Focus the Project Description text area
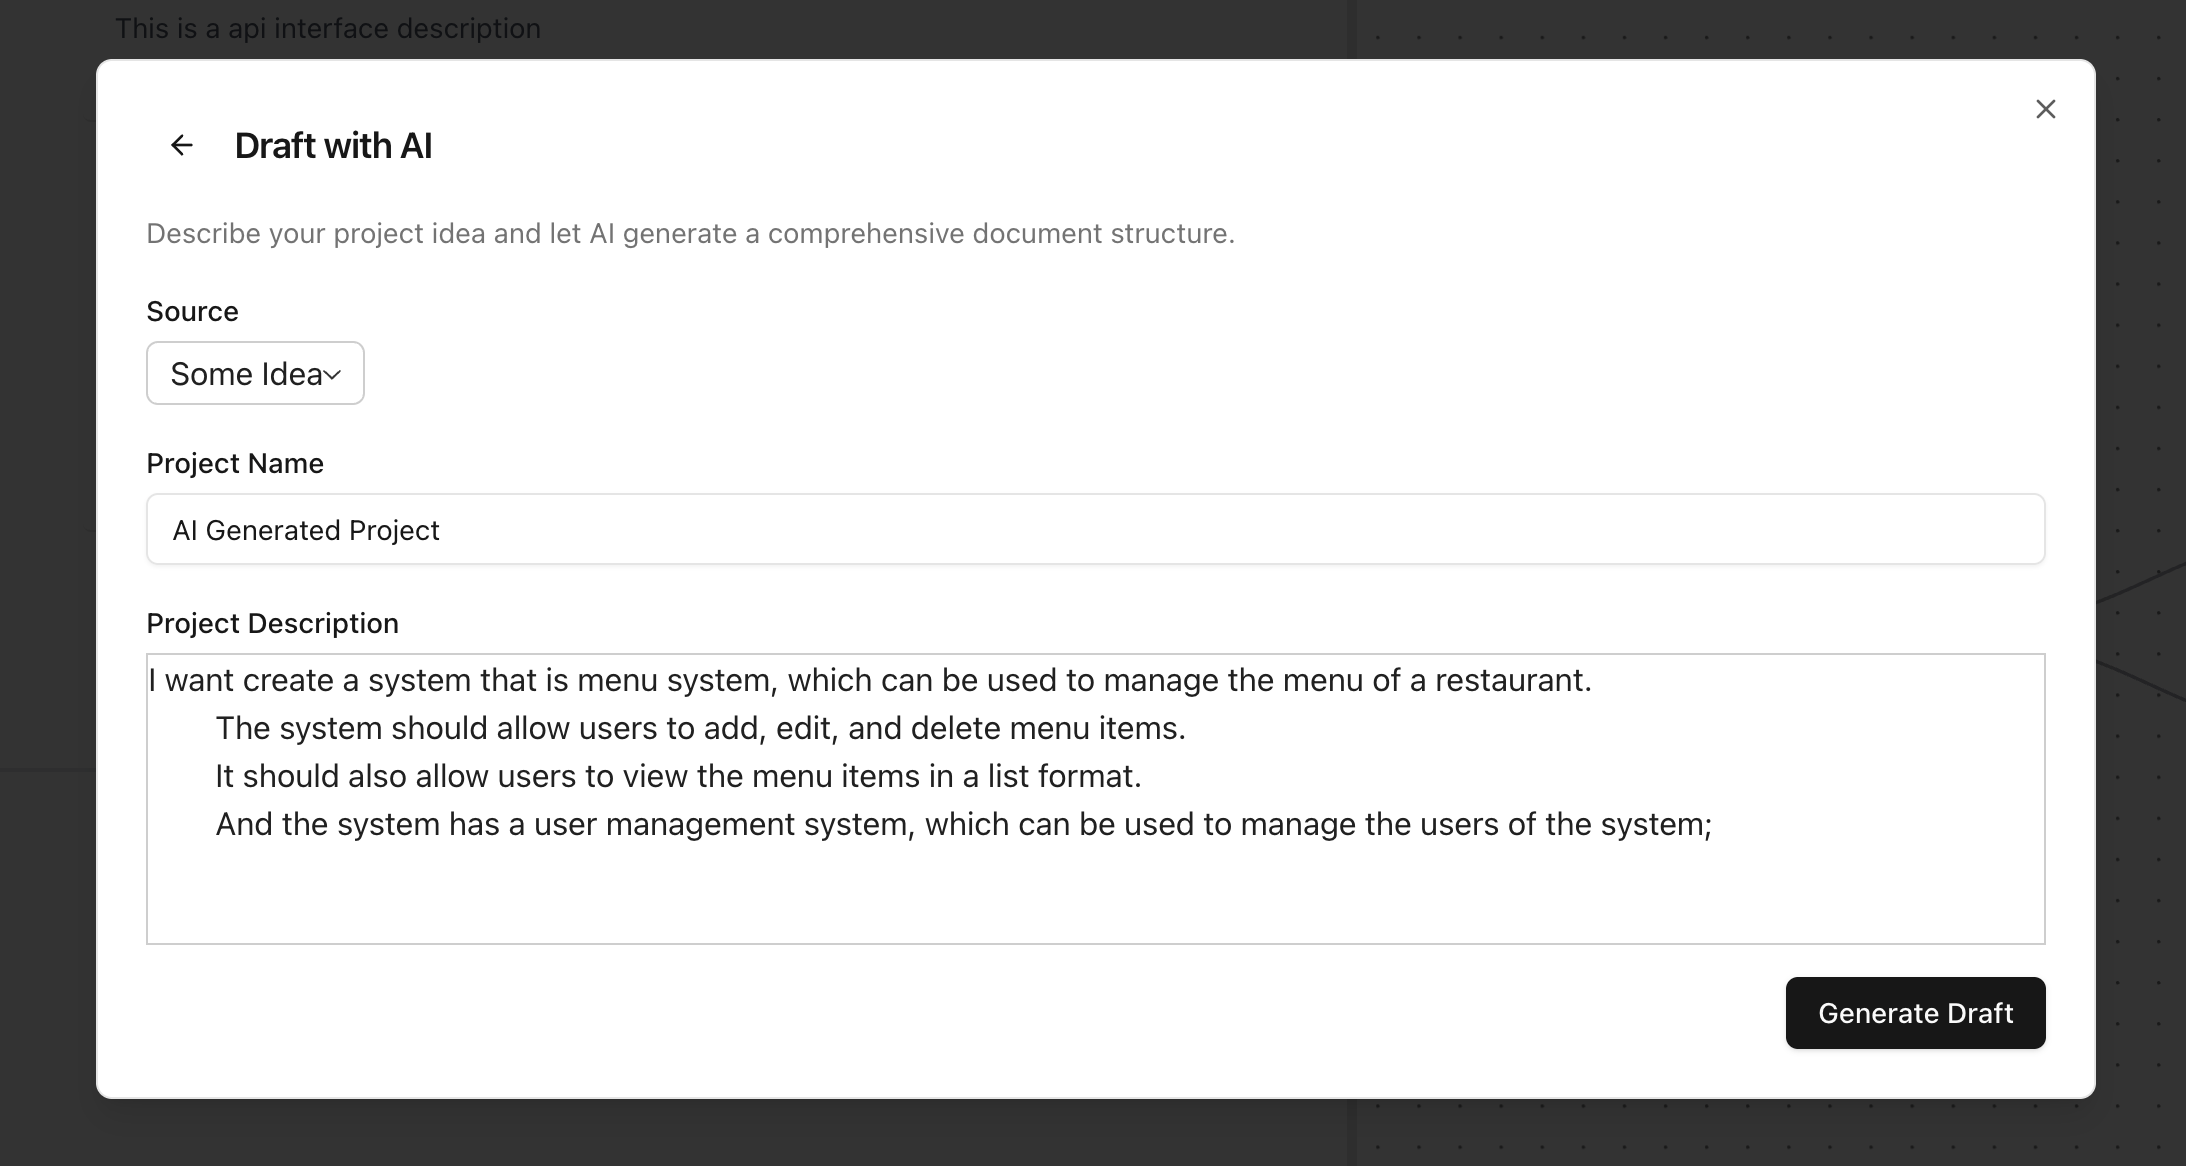2186x1166 pixels. 1095,799
